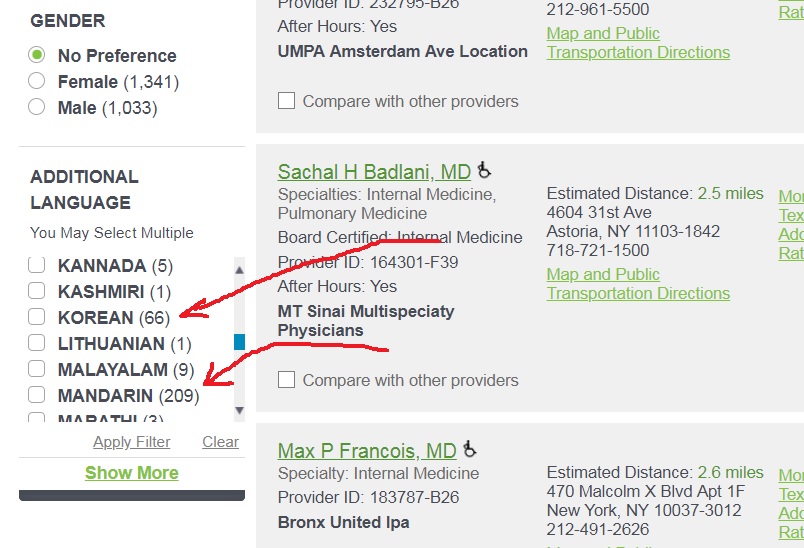This screenshot has height=548, width=804.
Task: Click wheelchair accessibility icon beside Max P Francois
Action: 469,449
